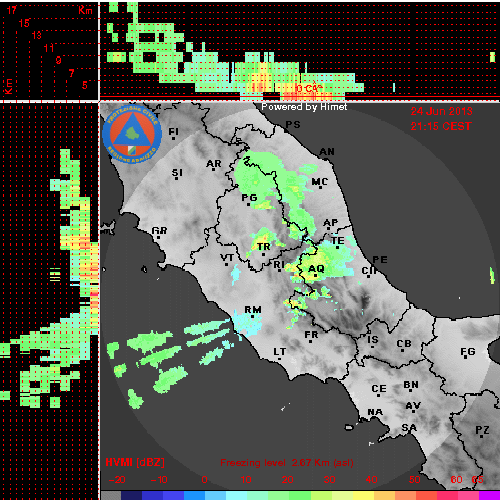Pick the 40 dBZ scale value
The width and height of the screenshot is (500, 500).
pos(371,480)
